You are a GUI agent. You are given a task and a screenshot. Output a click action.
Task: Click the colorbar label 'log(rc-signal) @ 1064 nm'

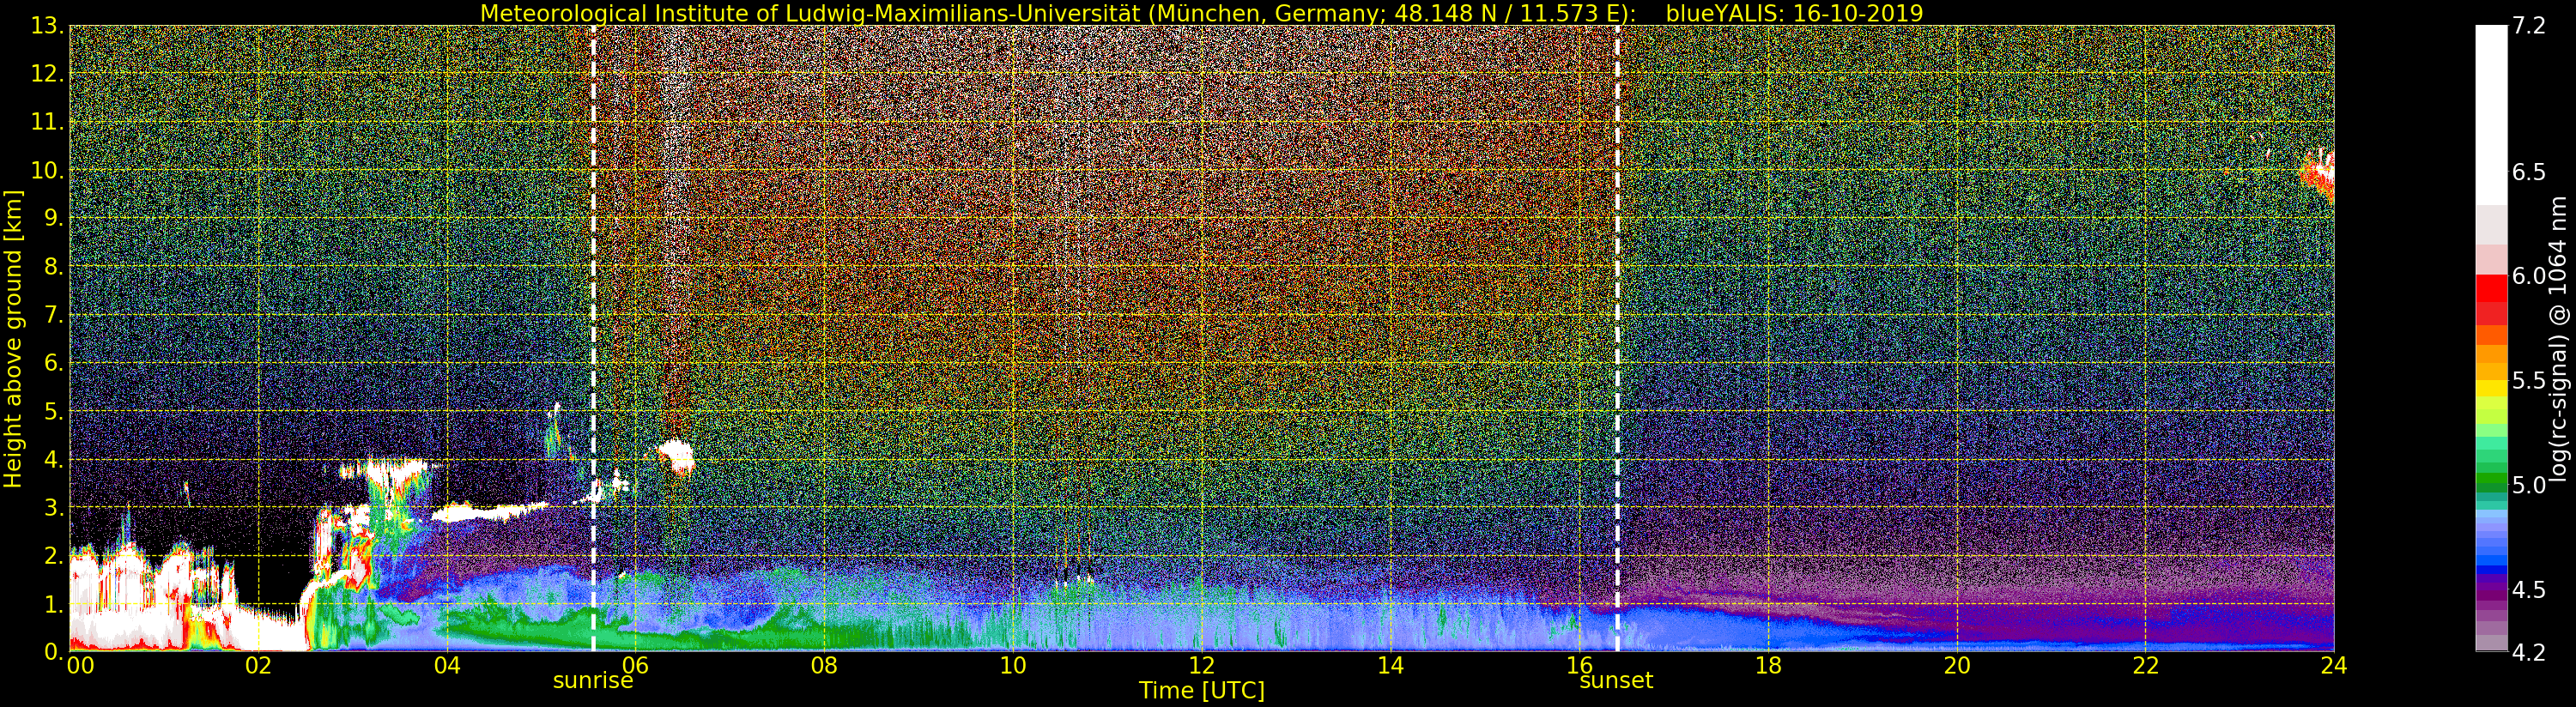(x=2559, y=339)
